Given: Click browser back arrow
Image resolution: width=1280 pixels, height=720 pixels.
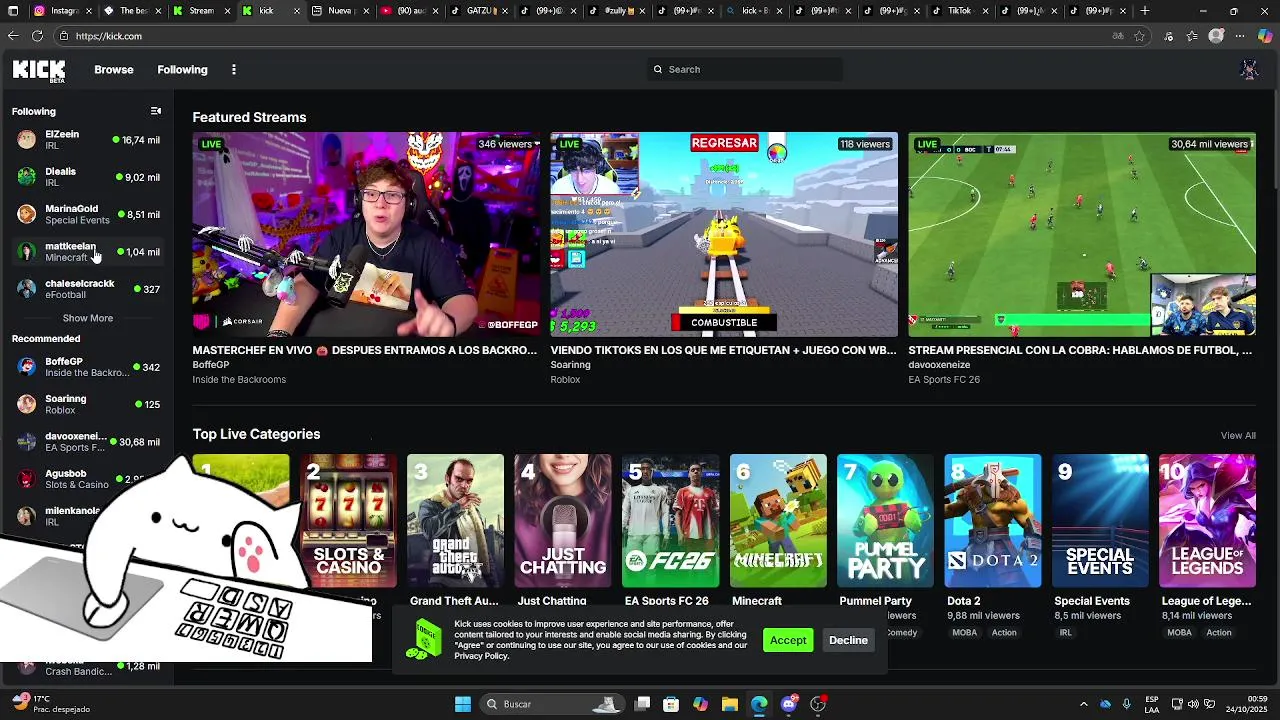Looking at the screenshot, I should tap(13, 36).
